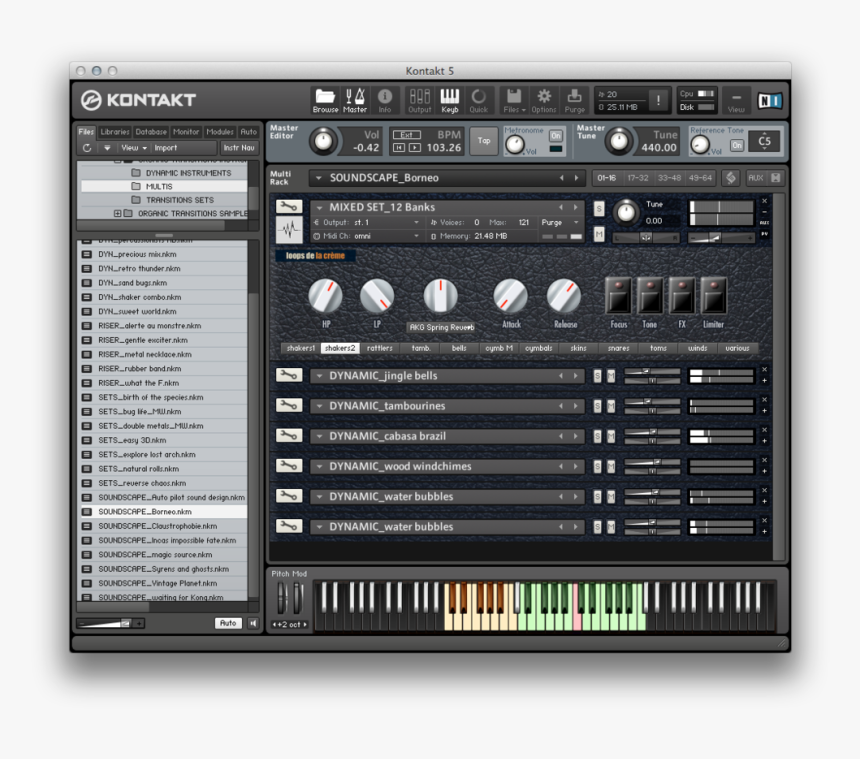860x759 pixels.
Task: Switch to the Modules tab
Action: [x=220, y=132]
